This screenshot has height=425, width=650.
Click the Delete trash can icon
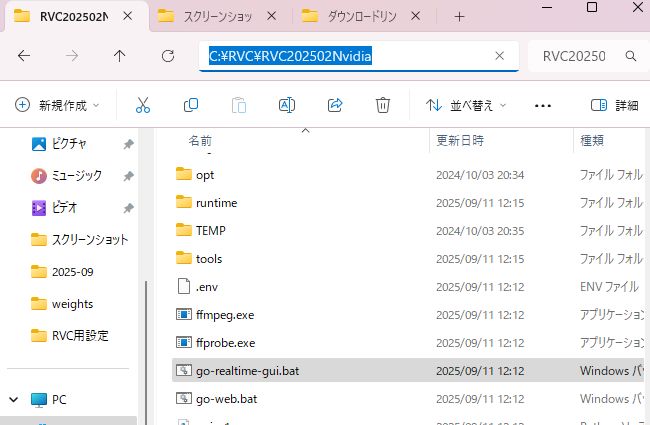383,105
